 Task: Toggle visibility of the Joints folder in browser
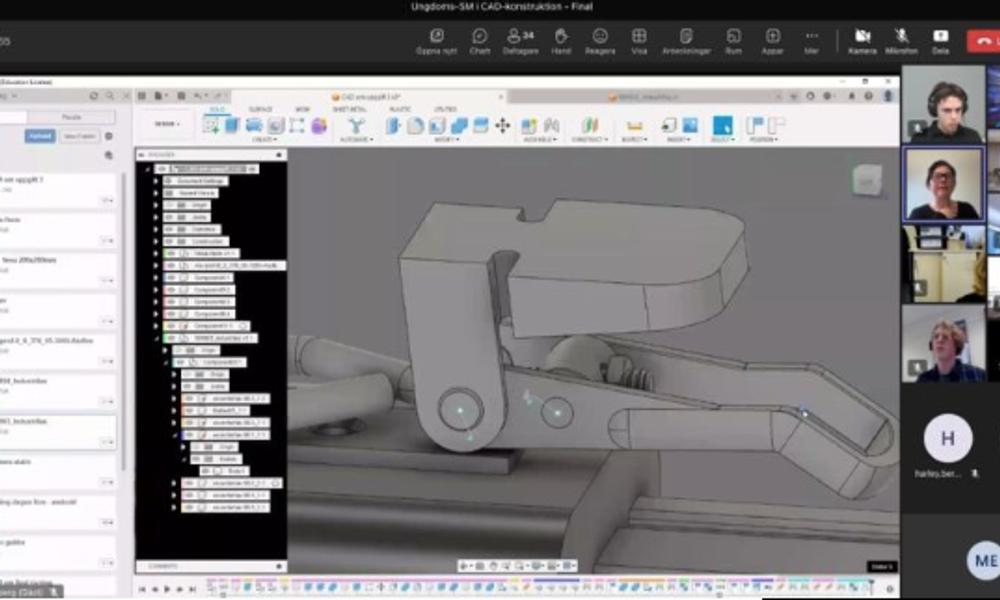171,217
